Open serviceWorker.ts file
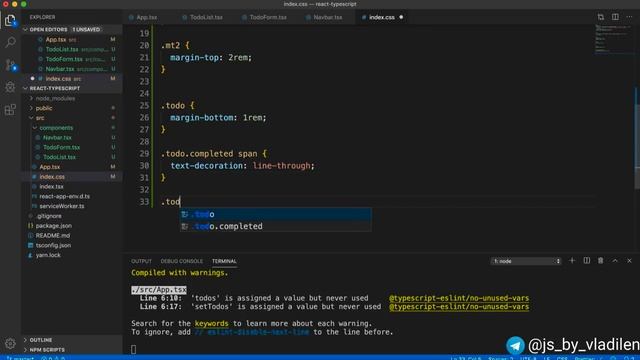Image resolution: width=640 pixels, height=360 pixels. (x=71, y=206)
